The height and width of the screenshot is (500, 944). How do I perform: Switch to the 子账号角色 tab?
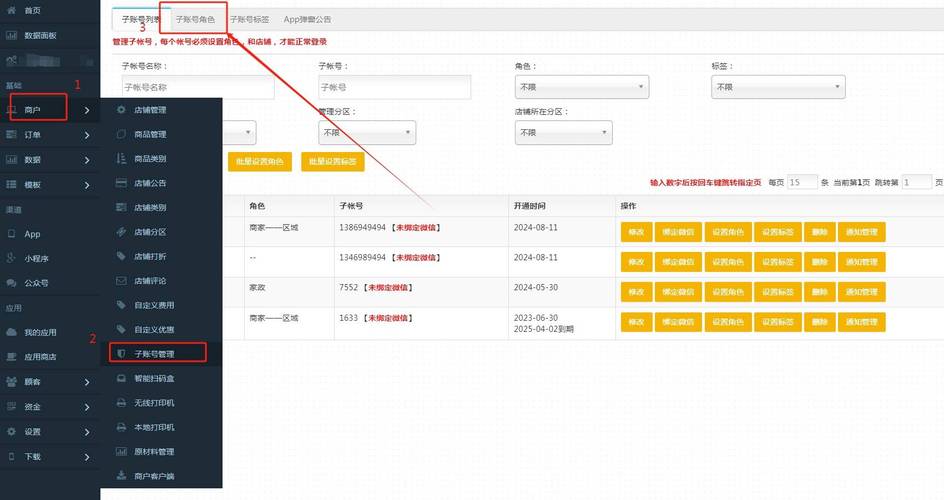[195, 19]
